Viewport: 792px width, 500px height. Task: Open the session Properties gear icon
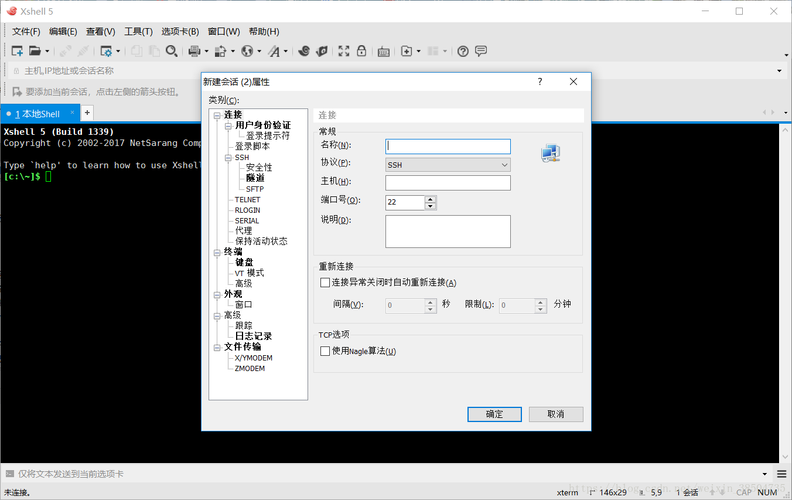coord(106,51)
